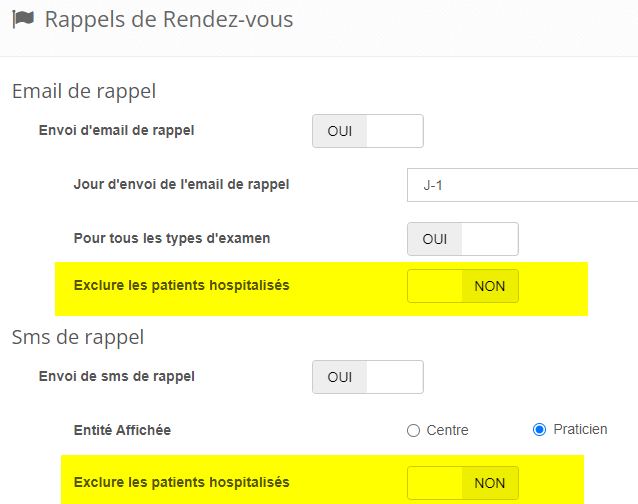Viewport: 638px width, 504px height.
Task: Click the Sms de rappel section heading
Action: point(78,337)
